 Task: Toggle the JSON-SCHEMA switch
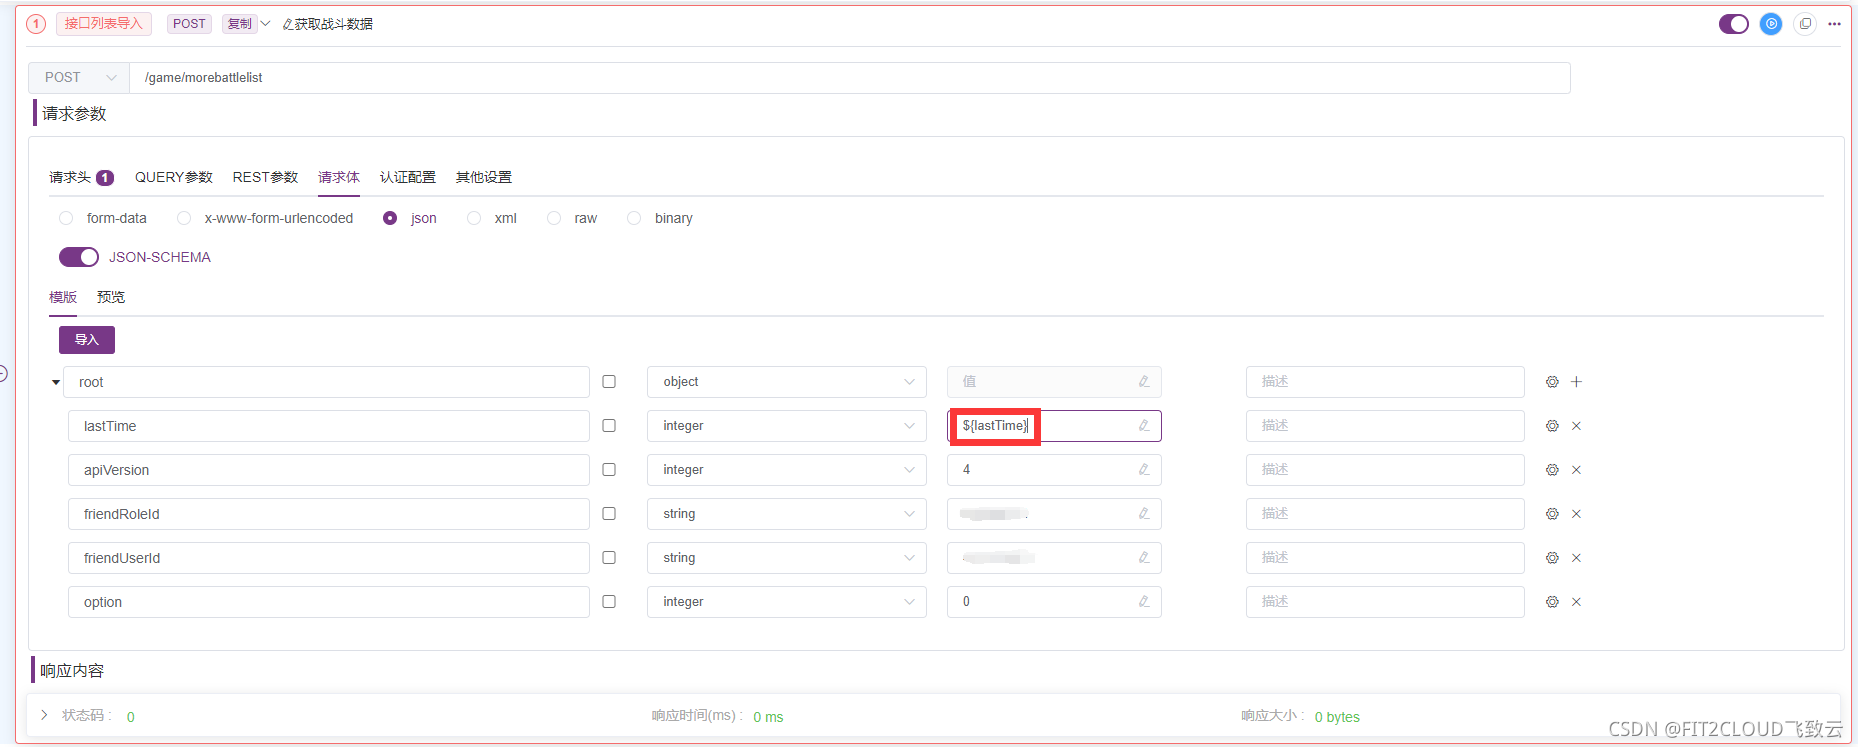79,257
